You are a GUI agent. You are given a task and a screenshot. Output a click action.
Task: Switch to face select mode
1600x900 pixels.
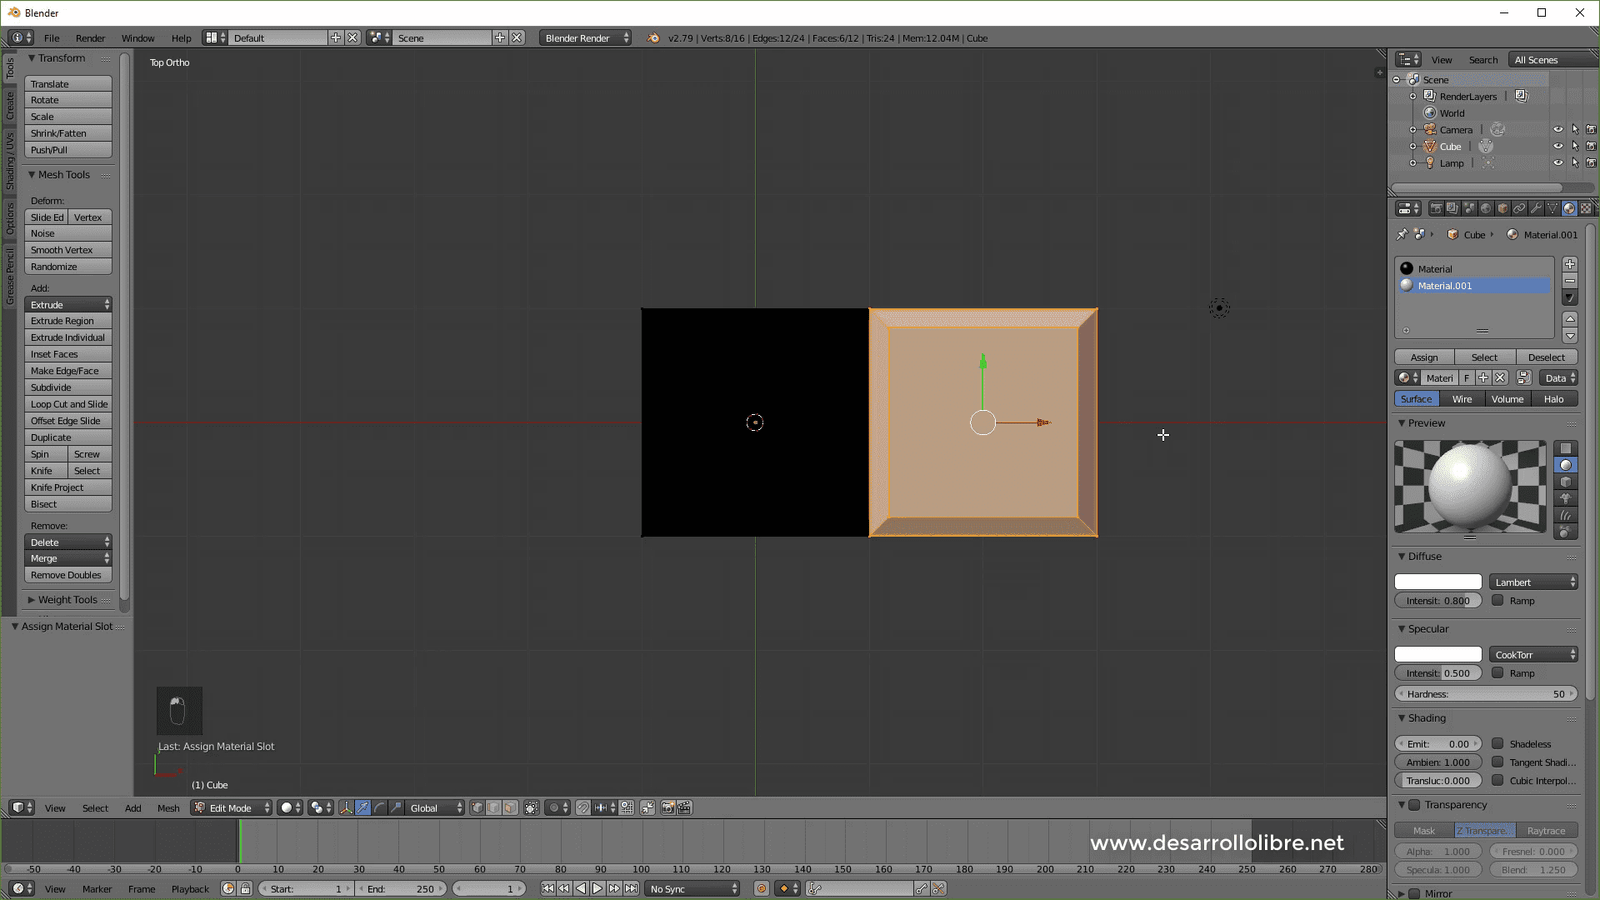coord(510,808)
